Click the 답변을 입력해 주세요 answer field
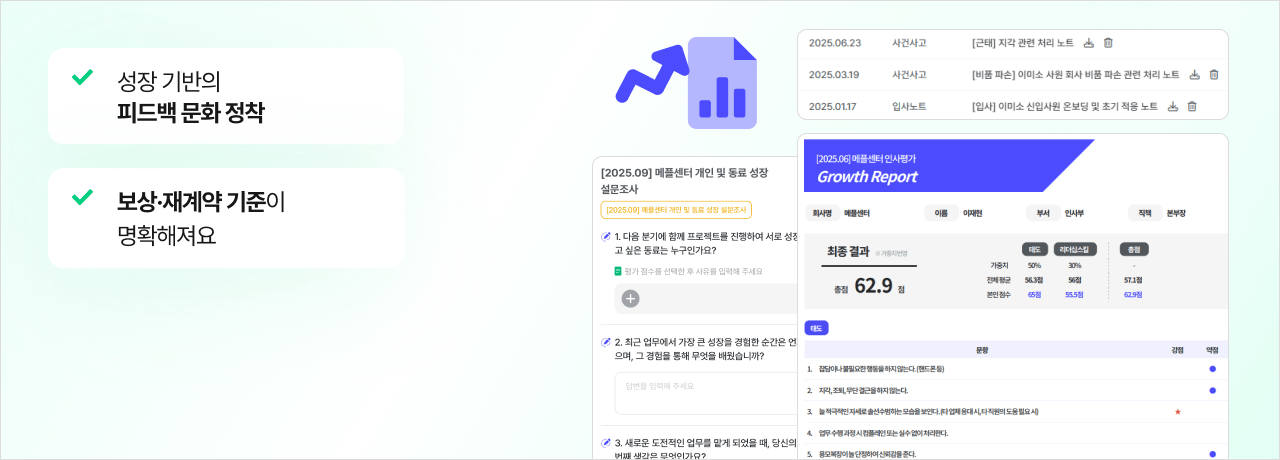The width and height of the screenshot is (1280, 460). click(706, 392)
